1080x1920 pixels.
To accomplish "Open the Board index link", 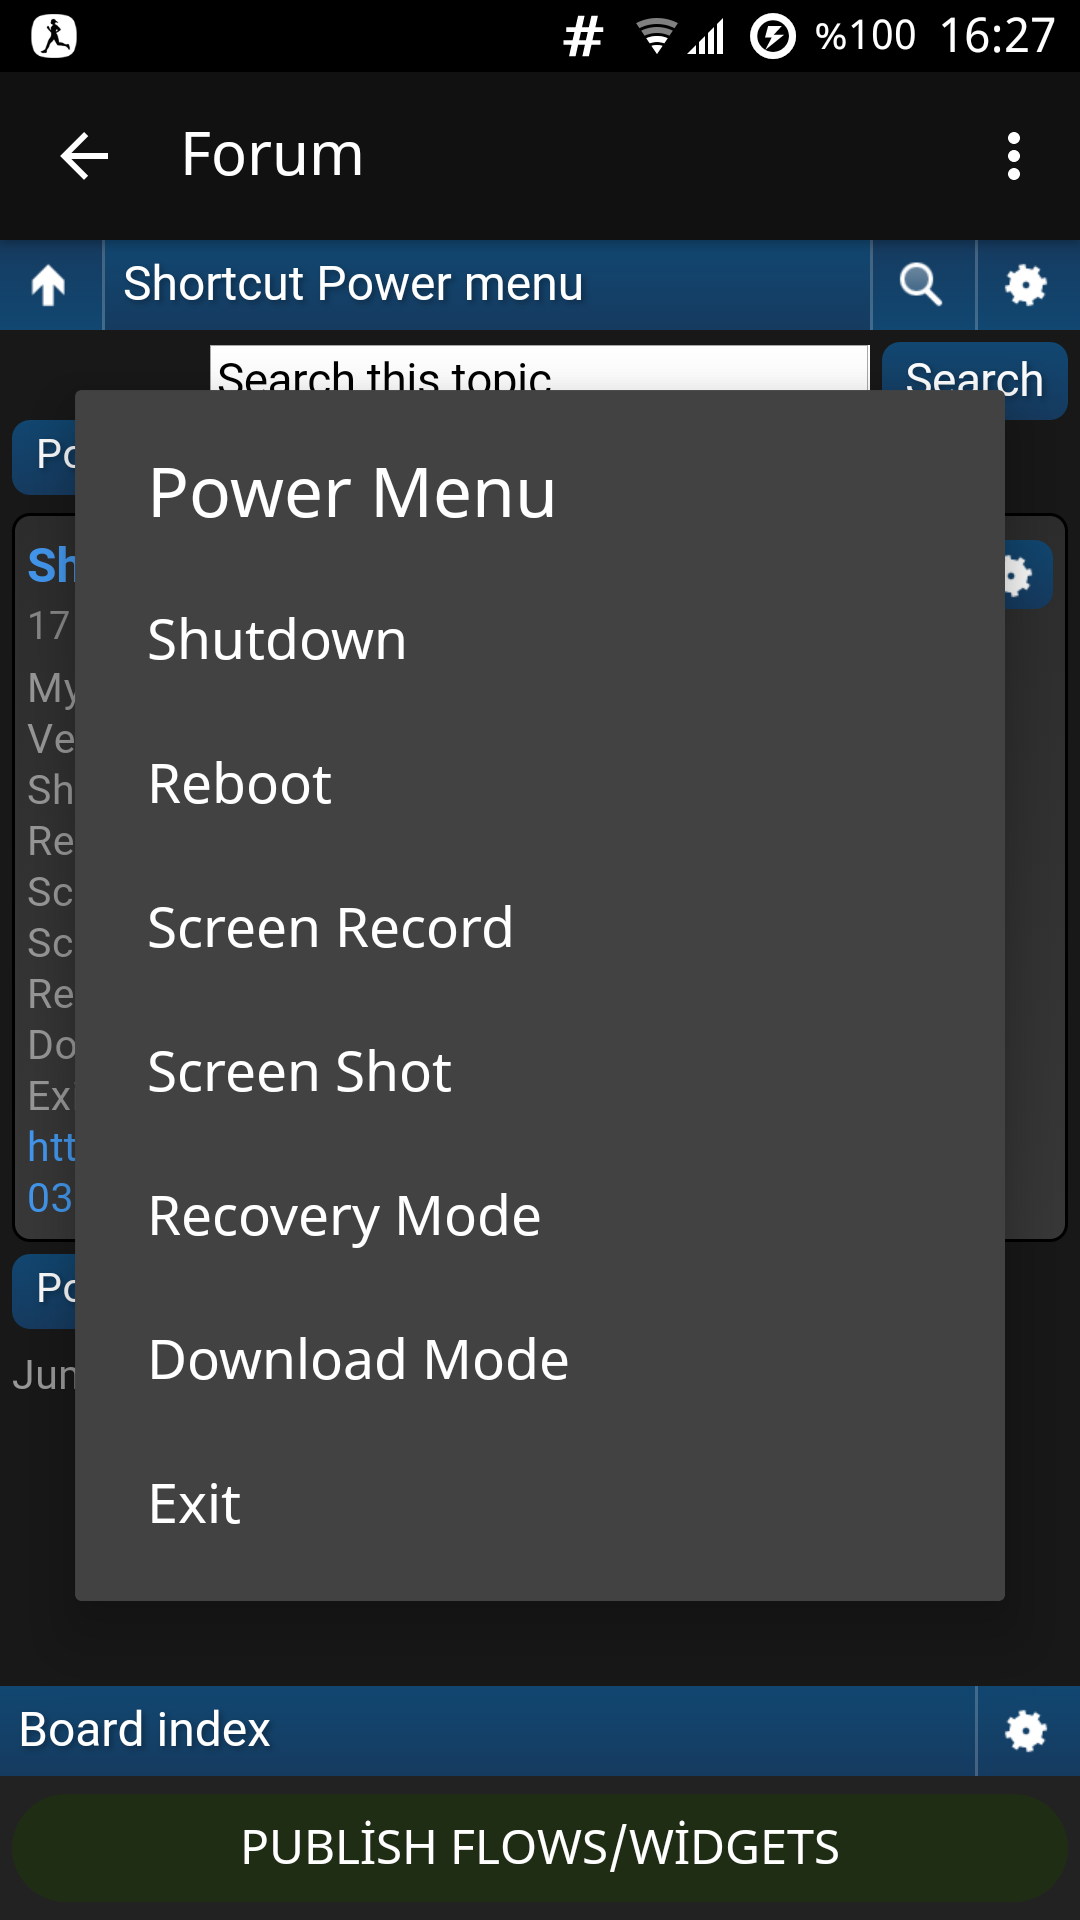I will pyautogui.click(x=145, y=1730).
